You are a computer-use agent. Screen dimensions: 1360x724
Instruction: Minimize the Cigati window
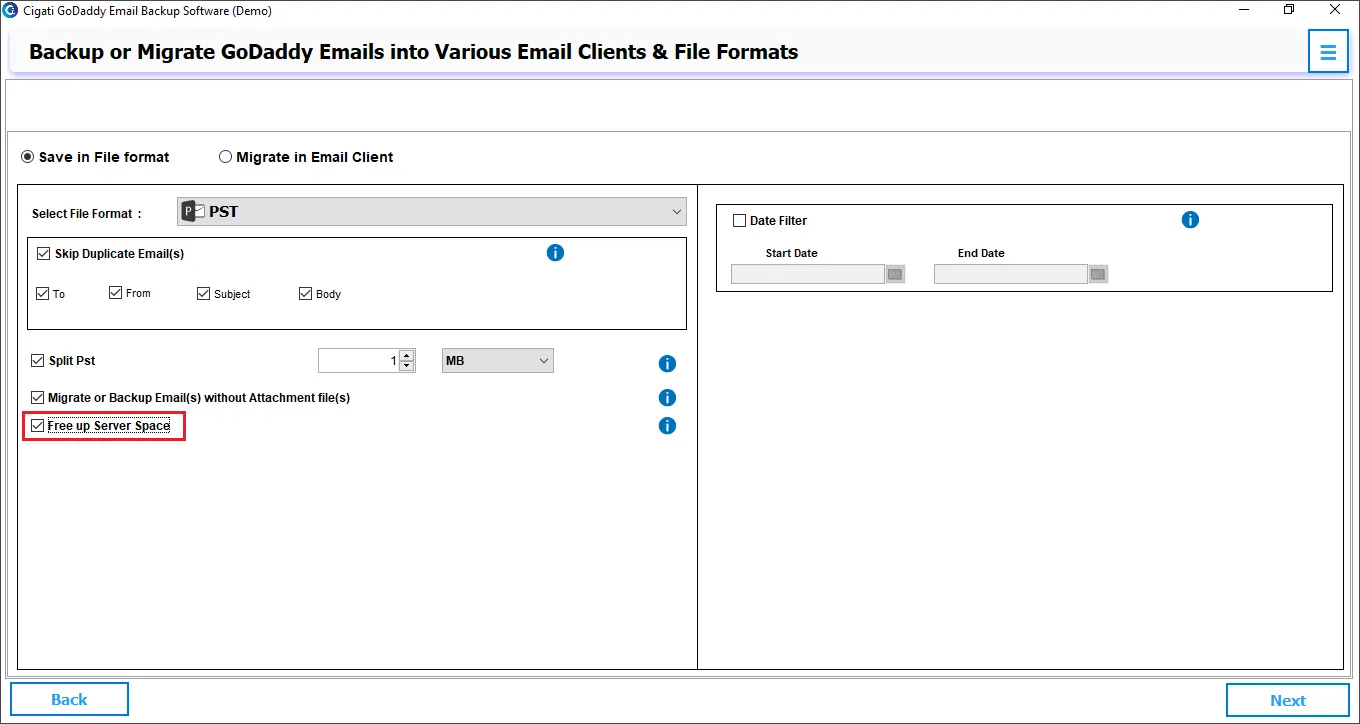tap(1244, 10)
